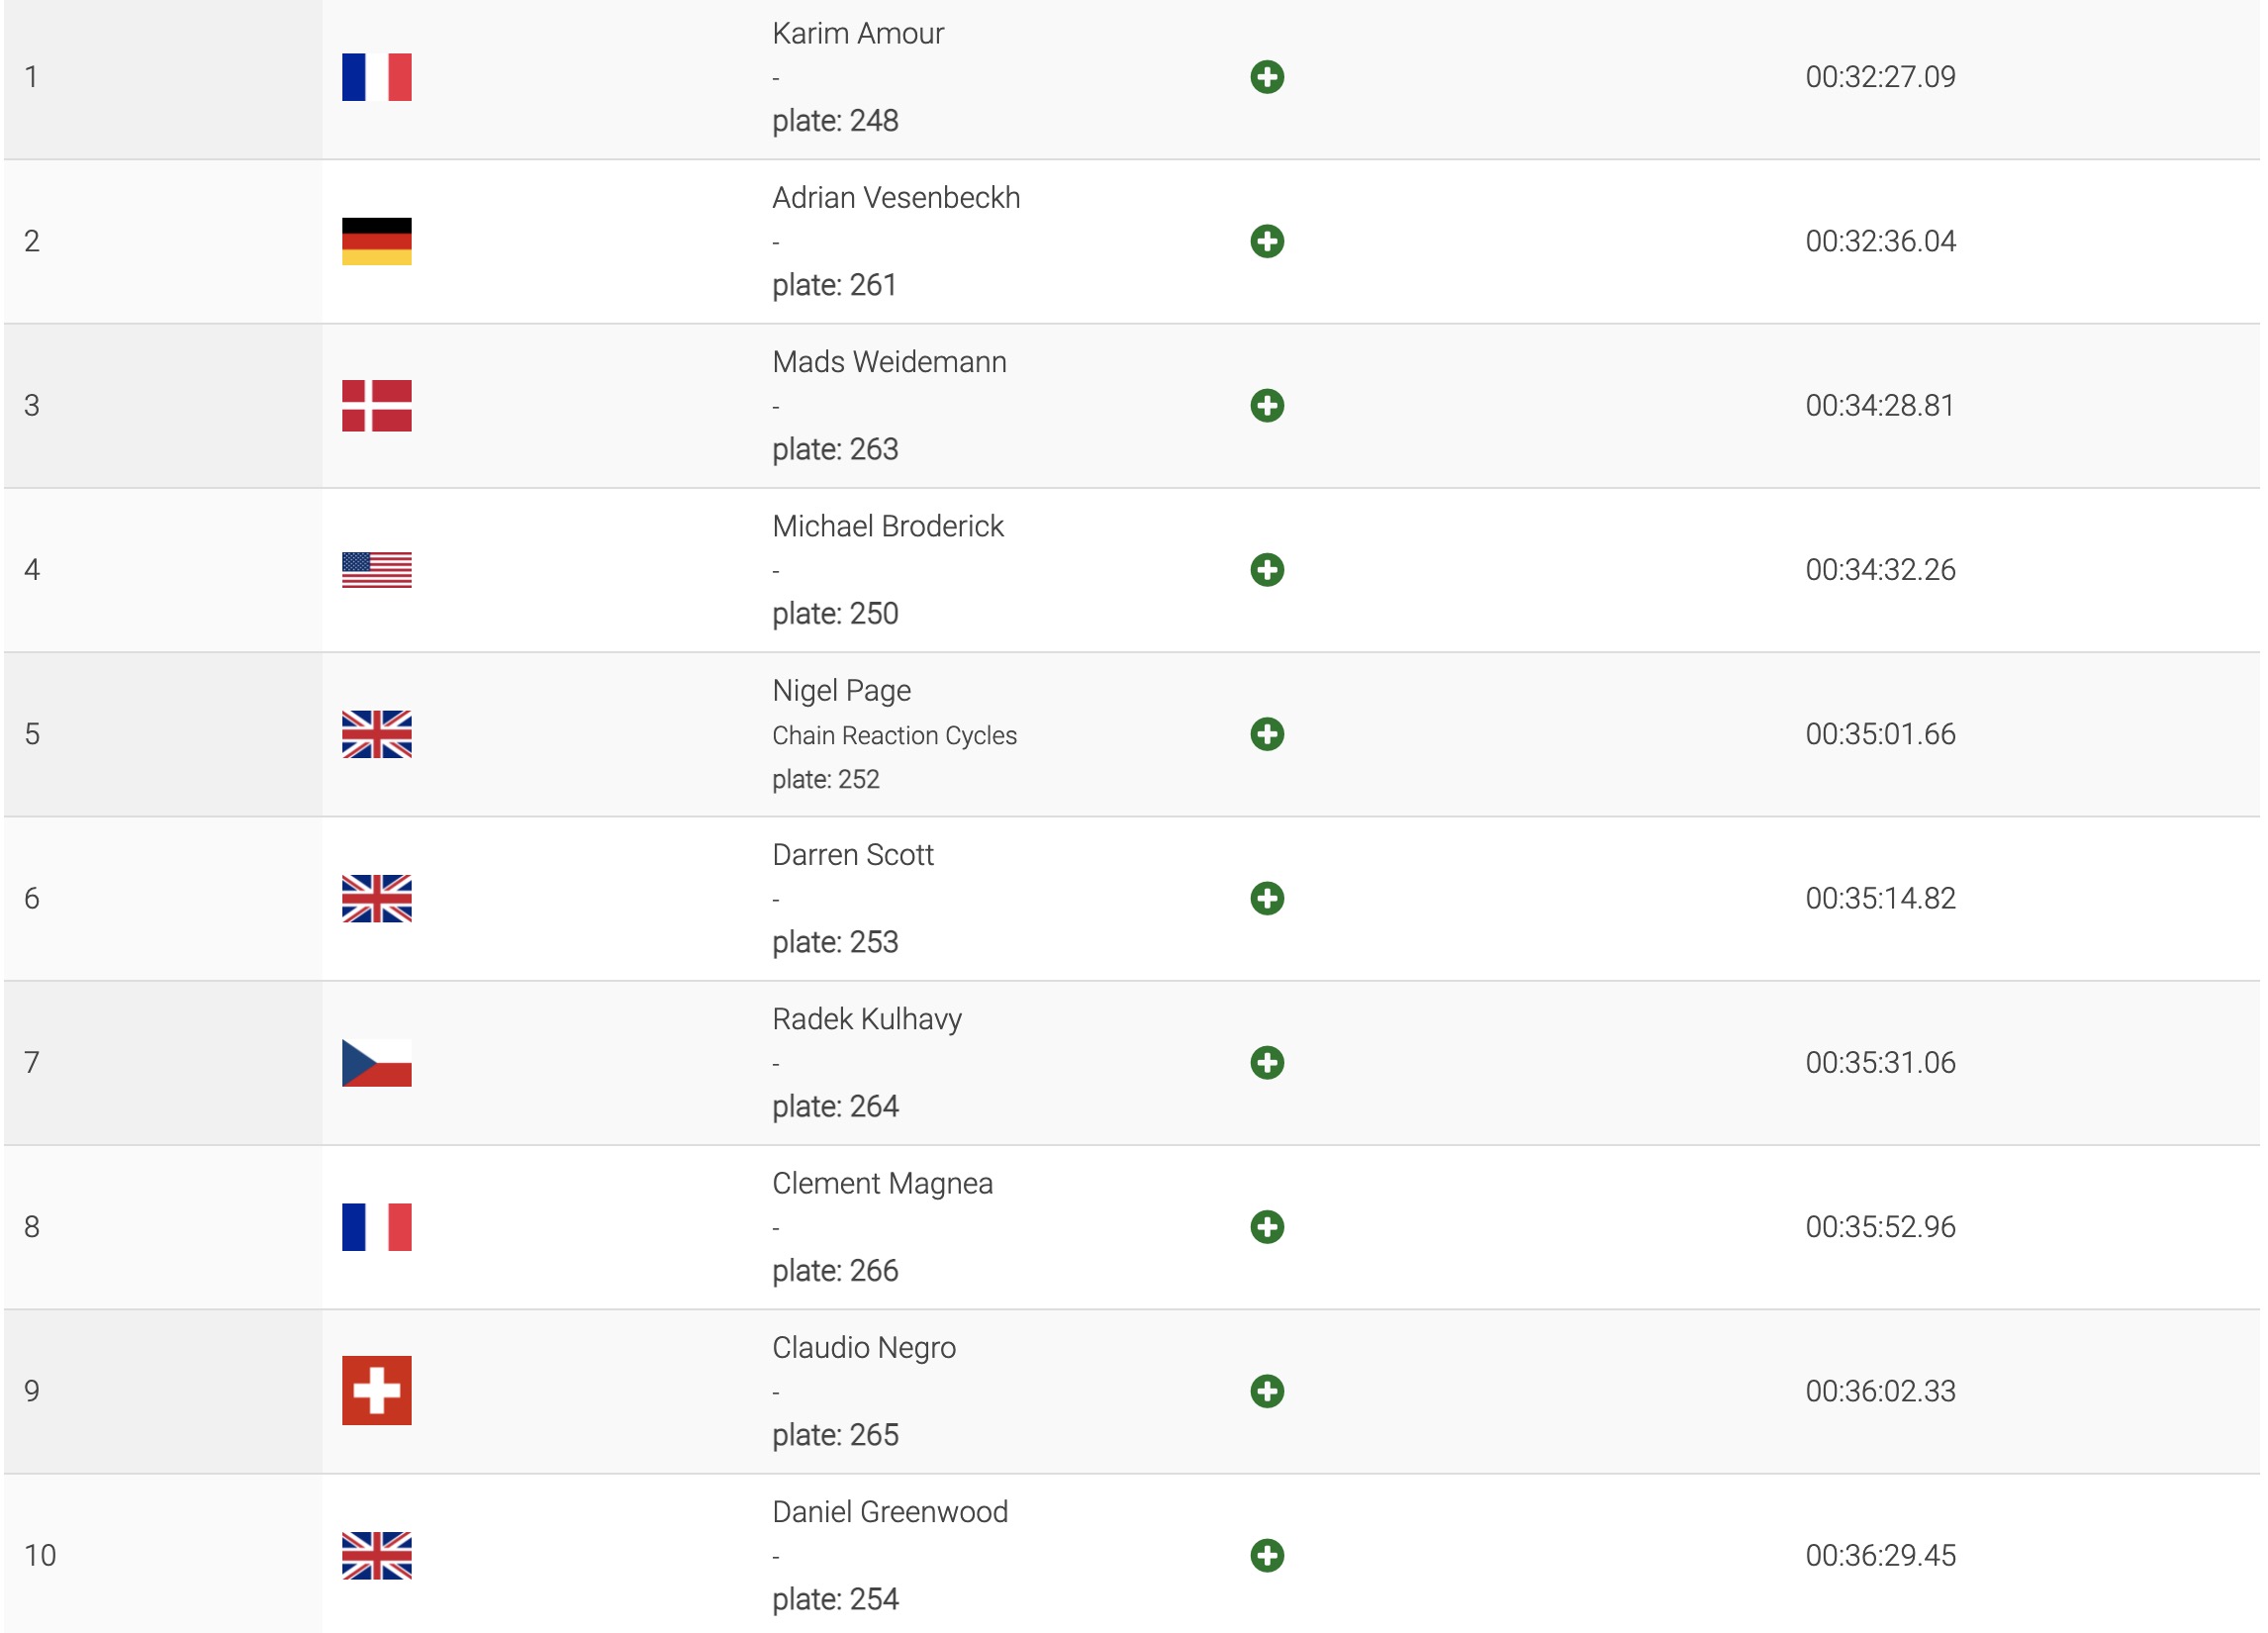Expand Adrian Vesenbeckh's row with green plus
2268x1633 pixels.
tap(1267, 241)
